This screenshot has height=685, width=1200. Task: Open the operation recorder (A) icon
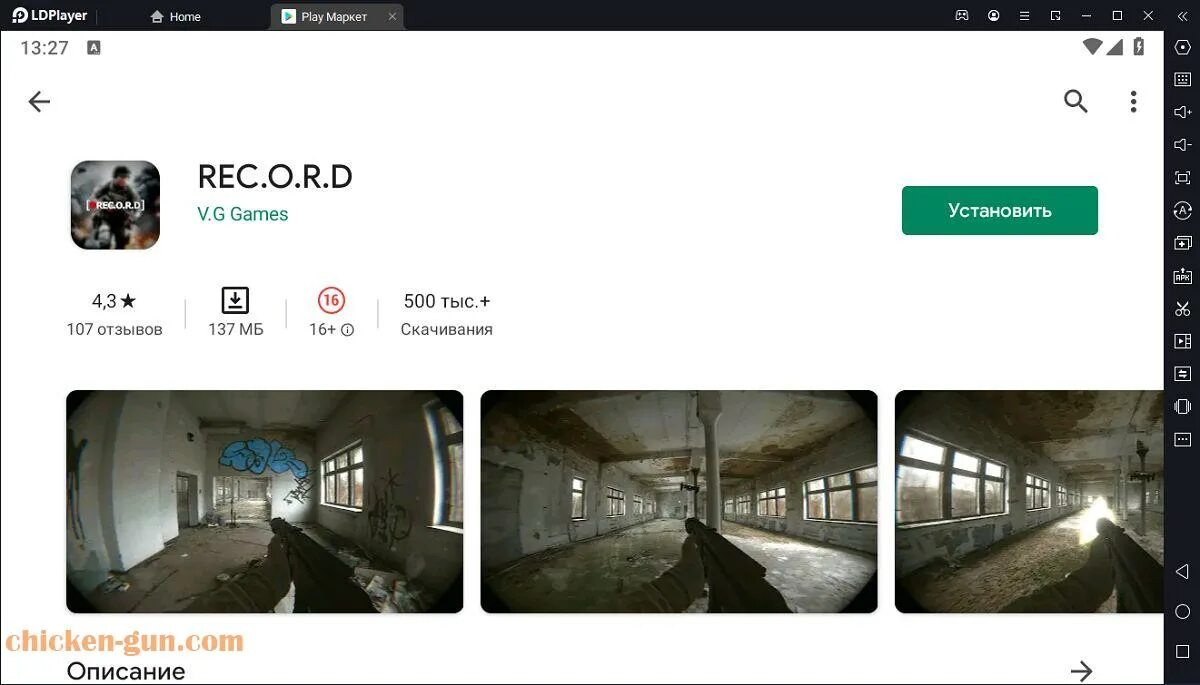coord(1182,210)
